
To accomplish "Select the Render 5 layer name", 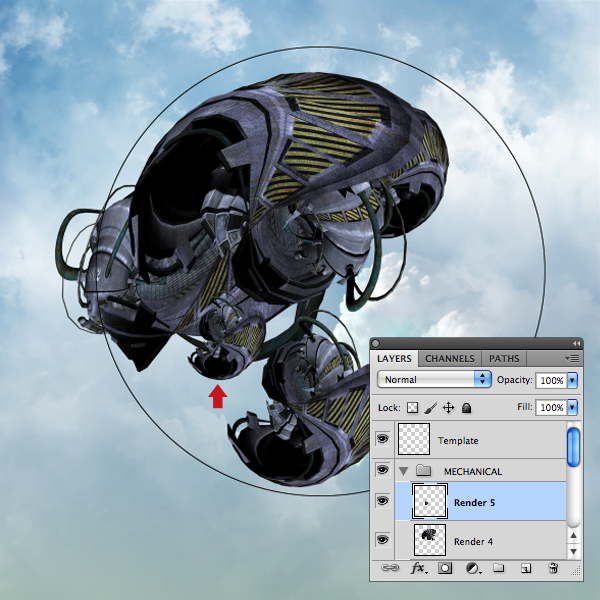I will [474, 503].
